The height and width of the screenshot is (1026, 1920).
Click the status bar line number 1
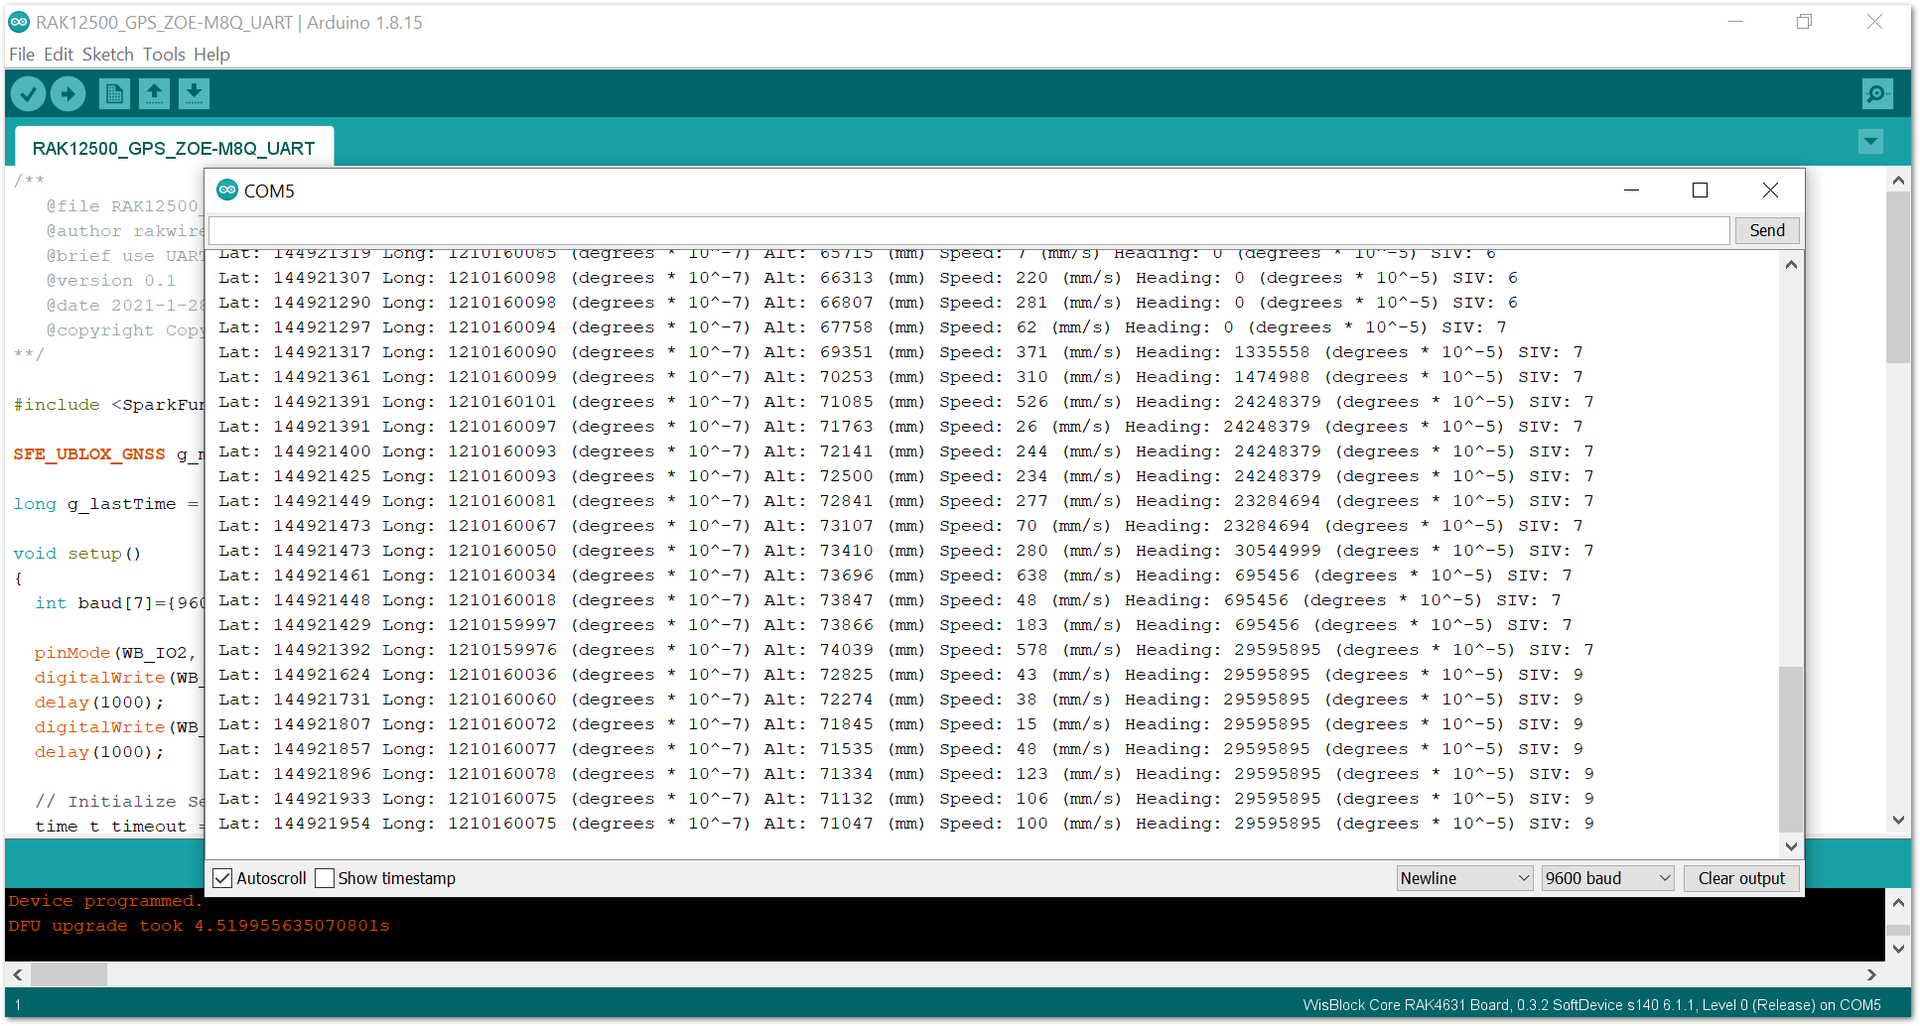18,1005
